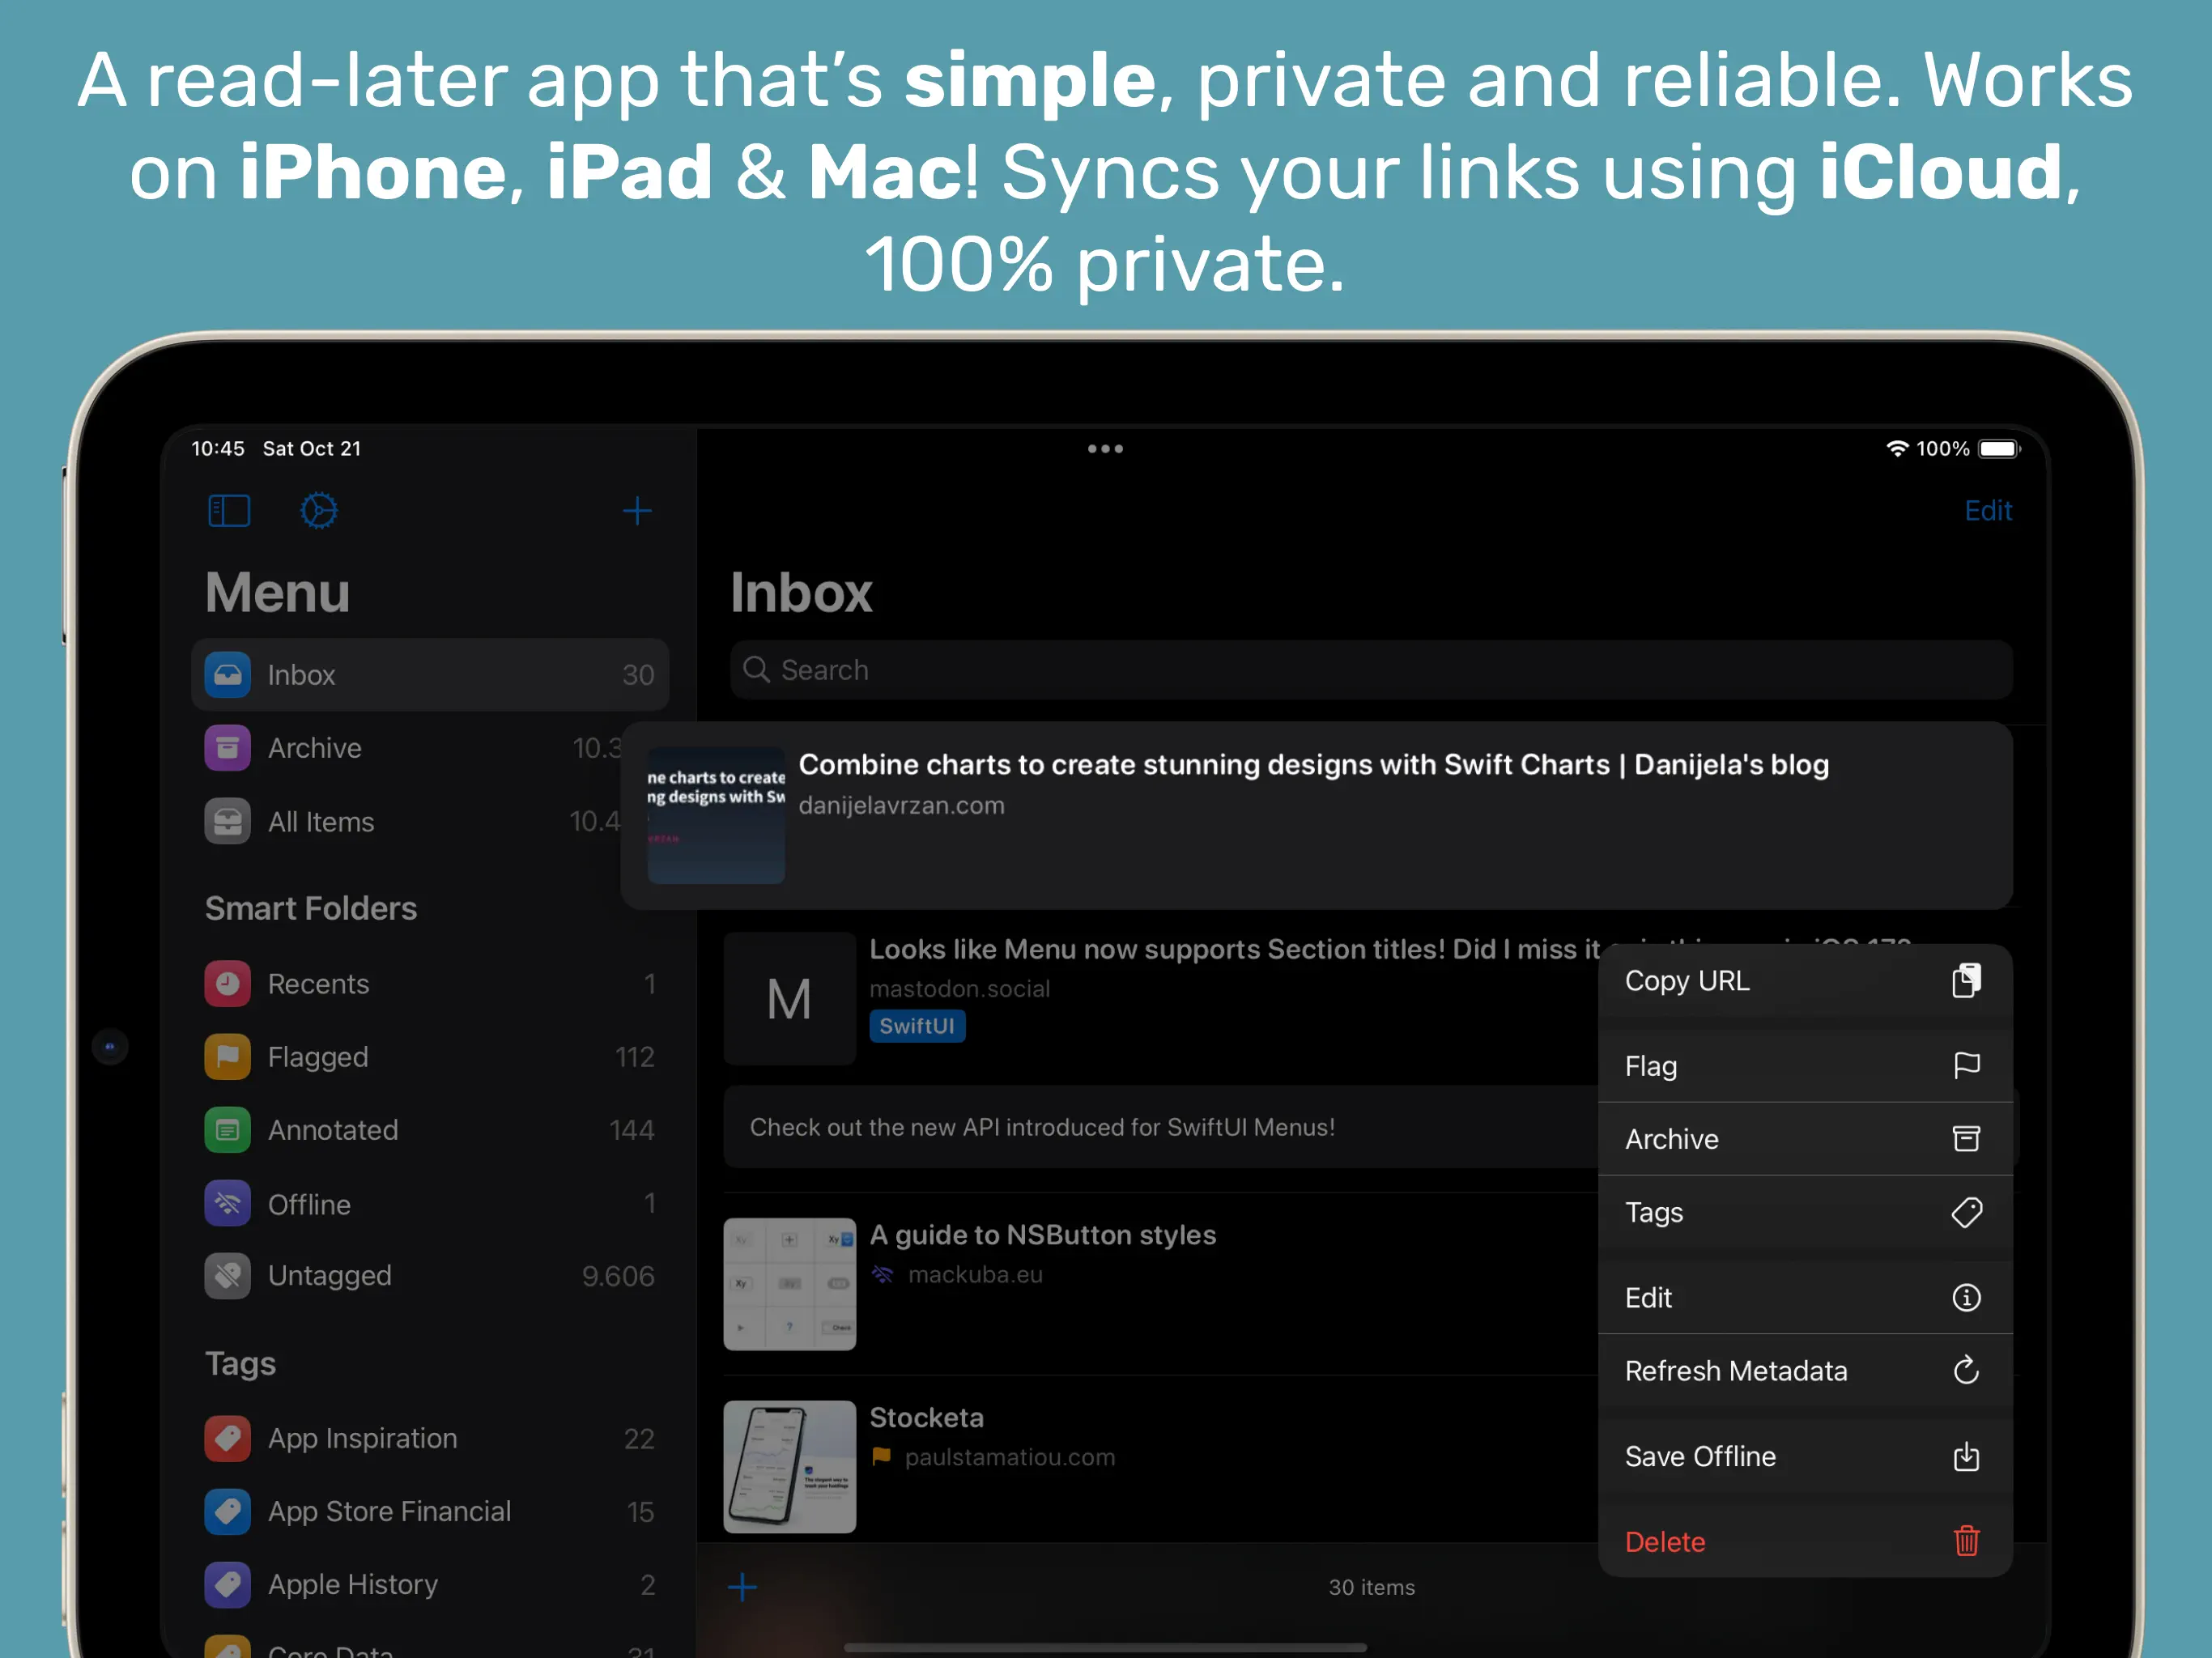
Task: Open the settings gear icon
Action: pyautogui.click(x=319, y=511)
